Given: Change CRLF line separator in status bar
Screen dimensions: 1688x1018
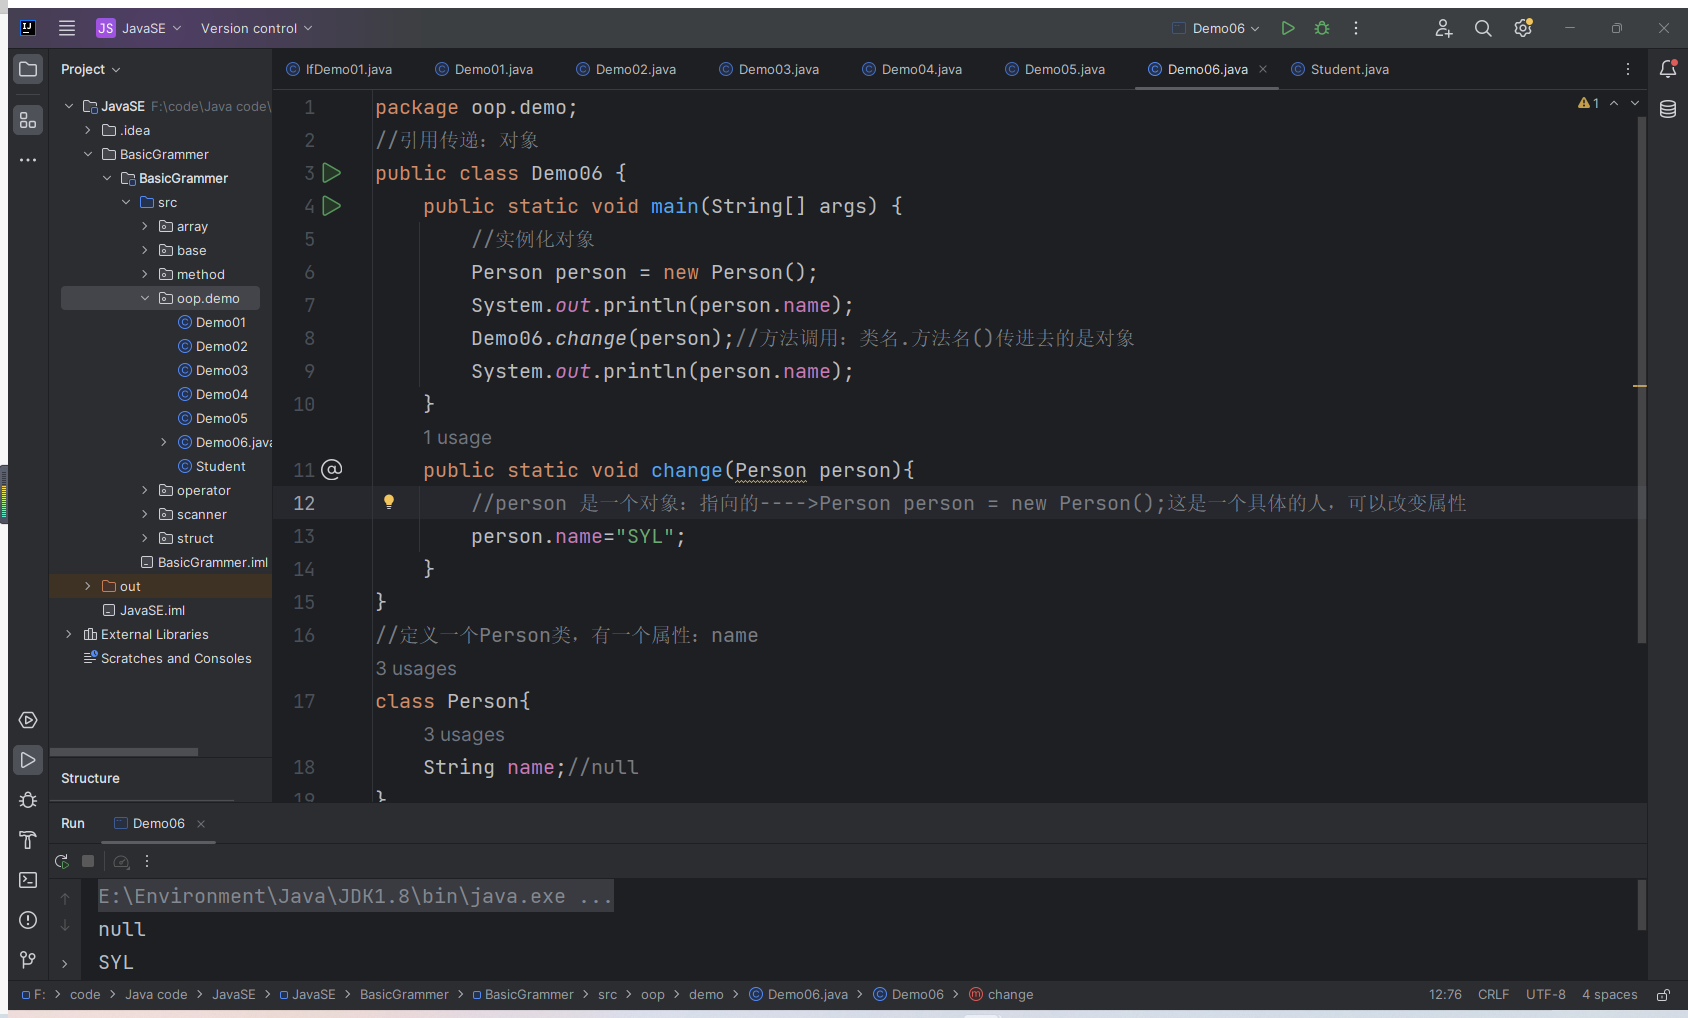Looking at the screenshot, I should (x=1493, y=995).
